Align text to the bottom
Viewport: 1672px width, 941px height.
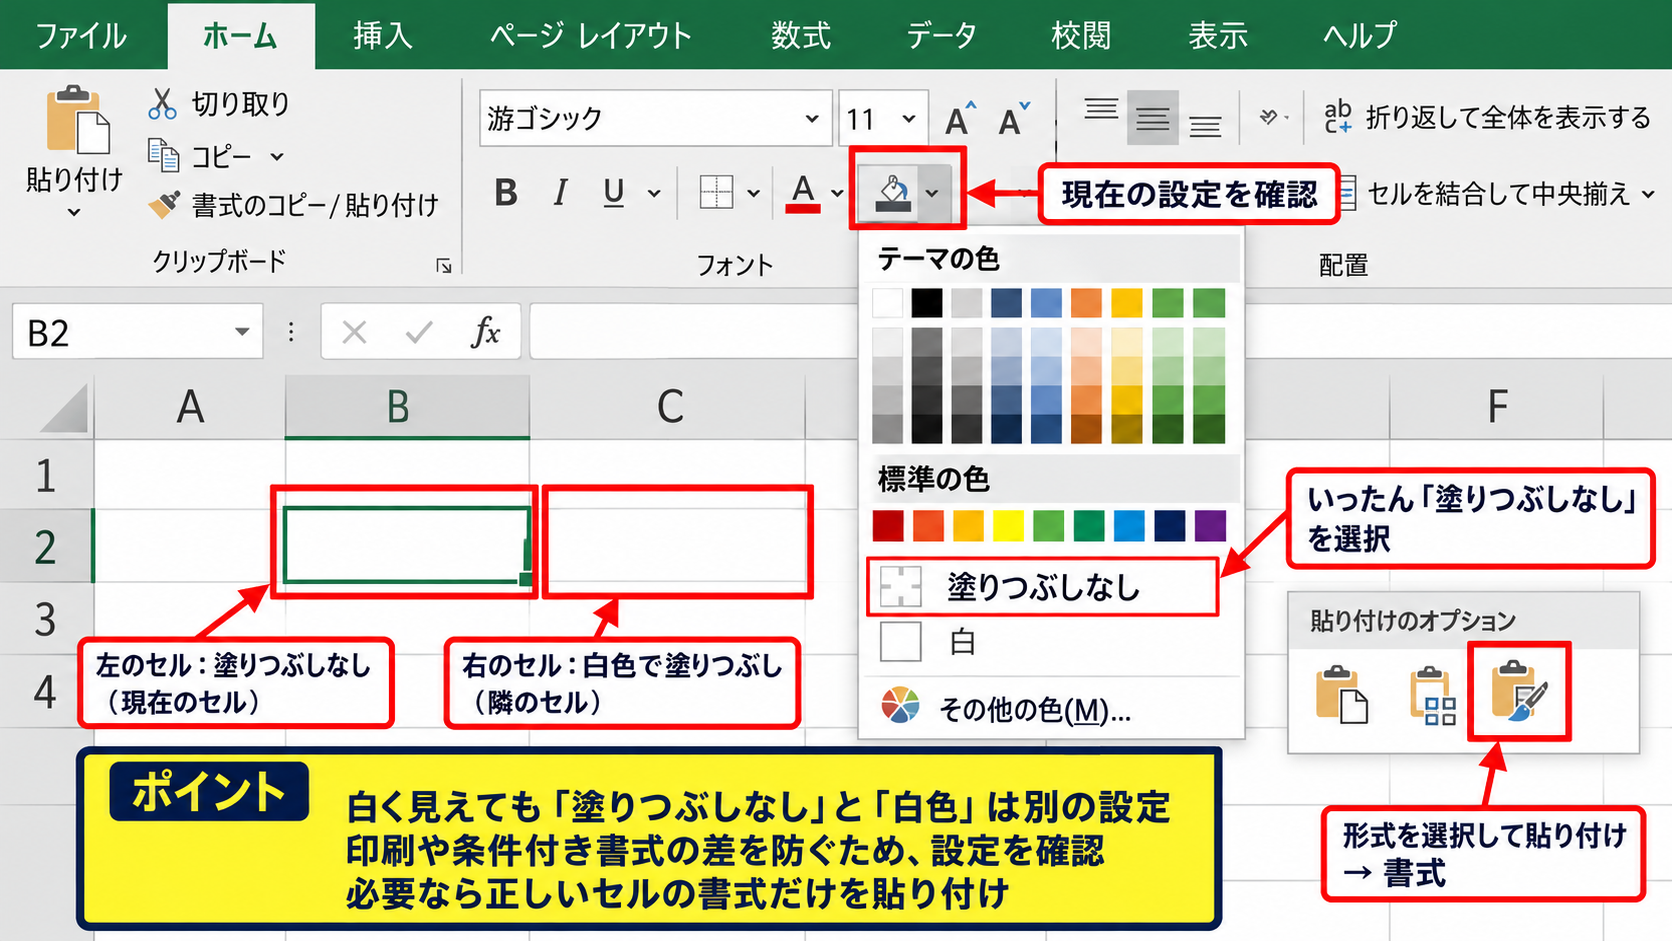(1205, 126)
